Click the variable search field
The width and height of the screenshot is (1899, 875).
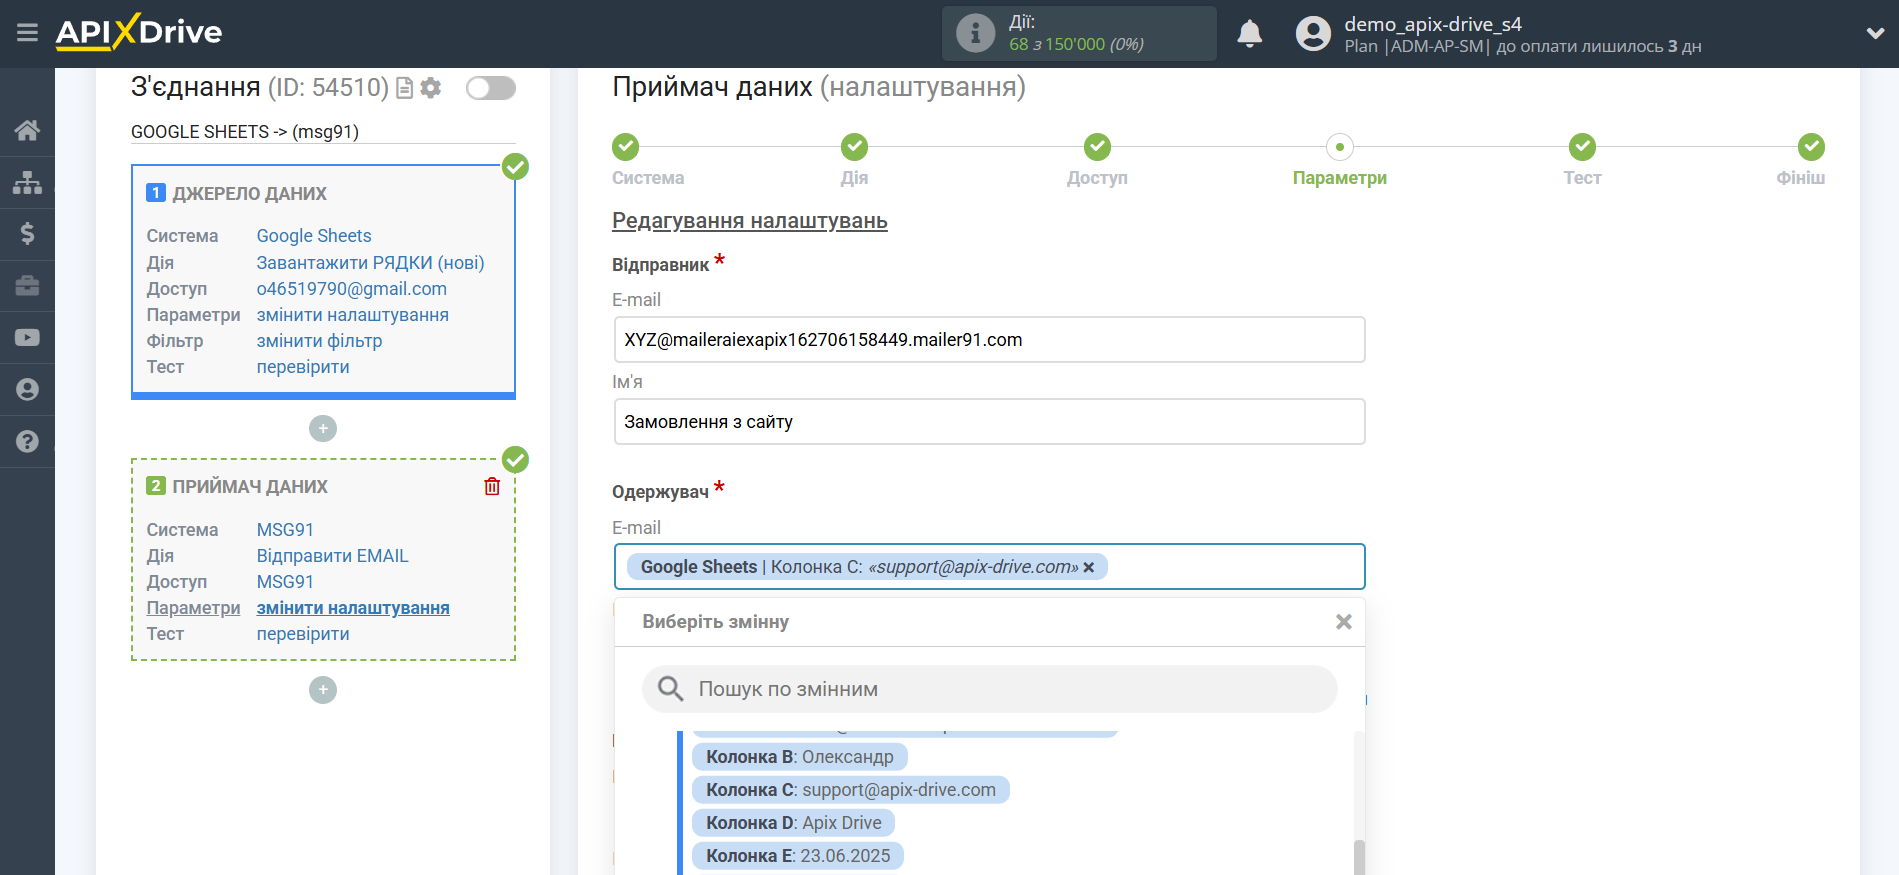(x=989, y=689)
